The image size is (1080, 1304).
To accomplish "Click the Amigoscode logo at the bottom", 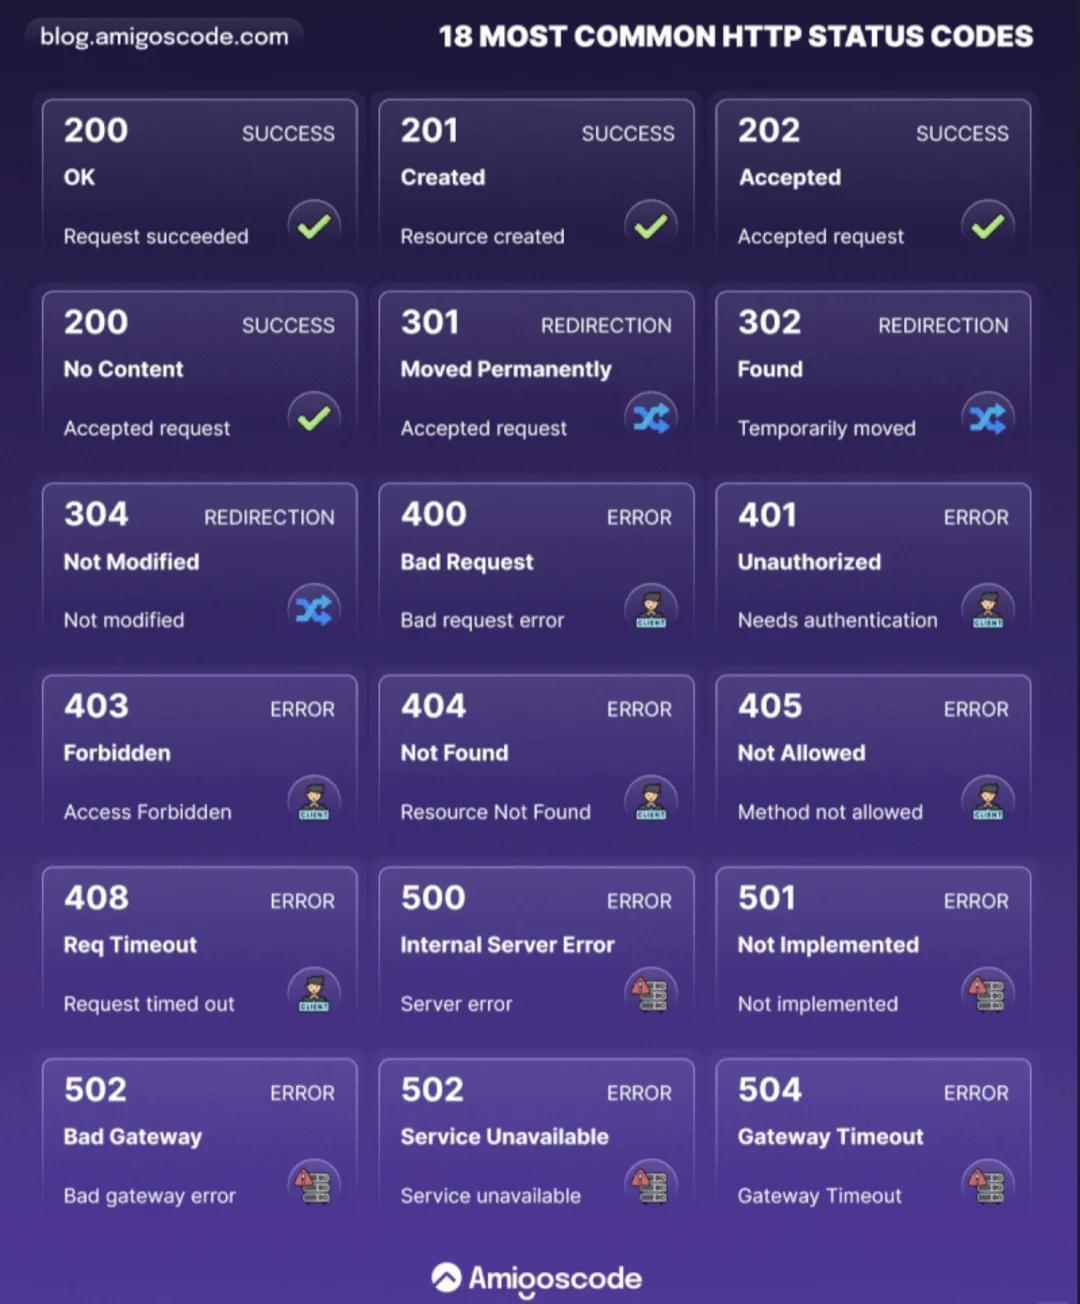I will tap(537, 1278).
